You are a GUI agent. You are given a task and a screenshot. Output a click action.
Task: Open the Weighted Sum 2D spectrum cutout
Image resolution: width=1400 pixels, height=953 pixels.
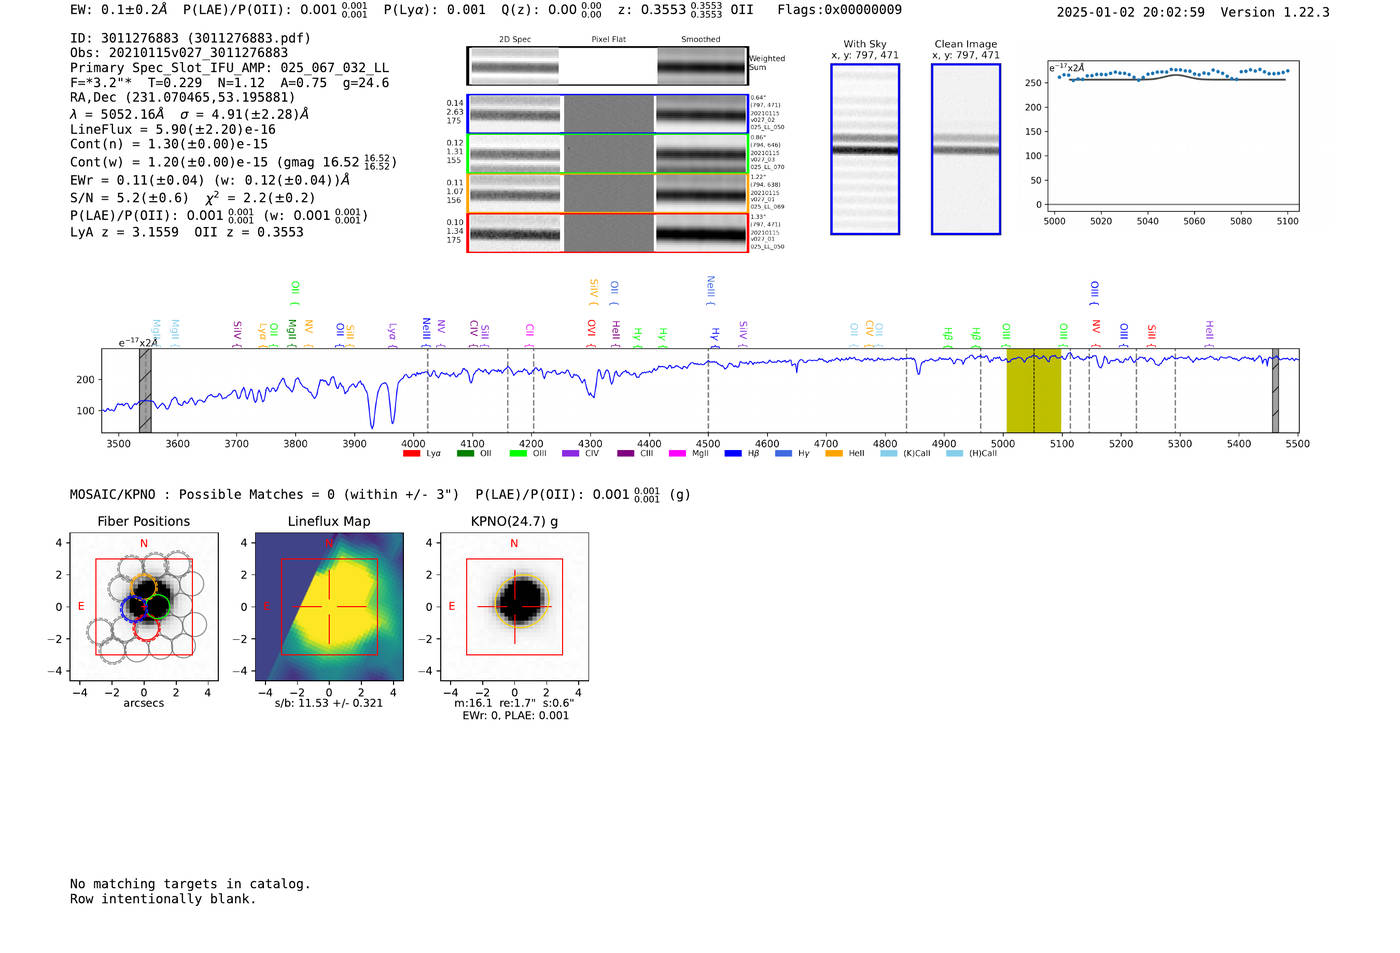(607, 66)
